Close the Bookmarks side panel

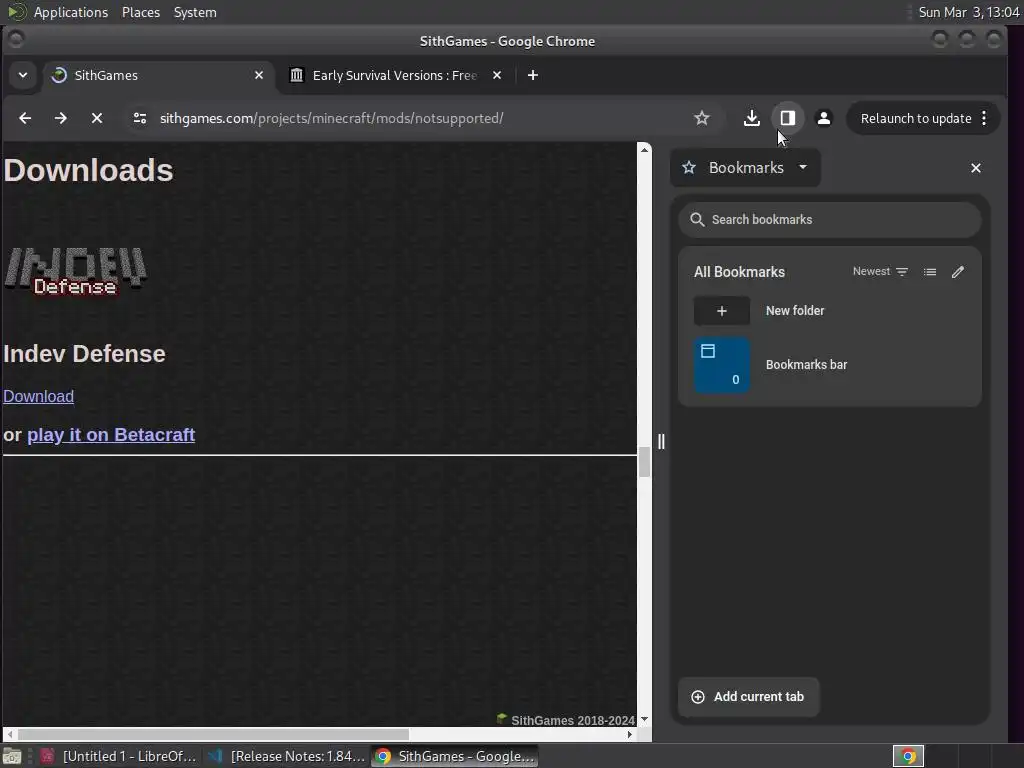click(x=976, y=168)
